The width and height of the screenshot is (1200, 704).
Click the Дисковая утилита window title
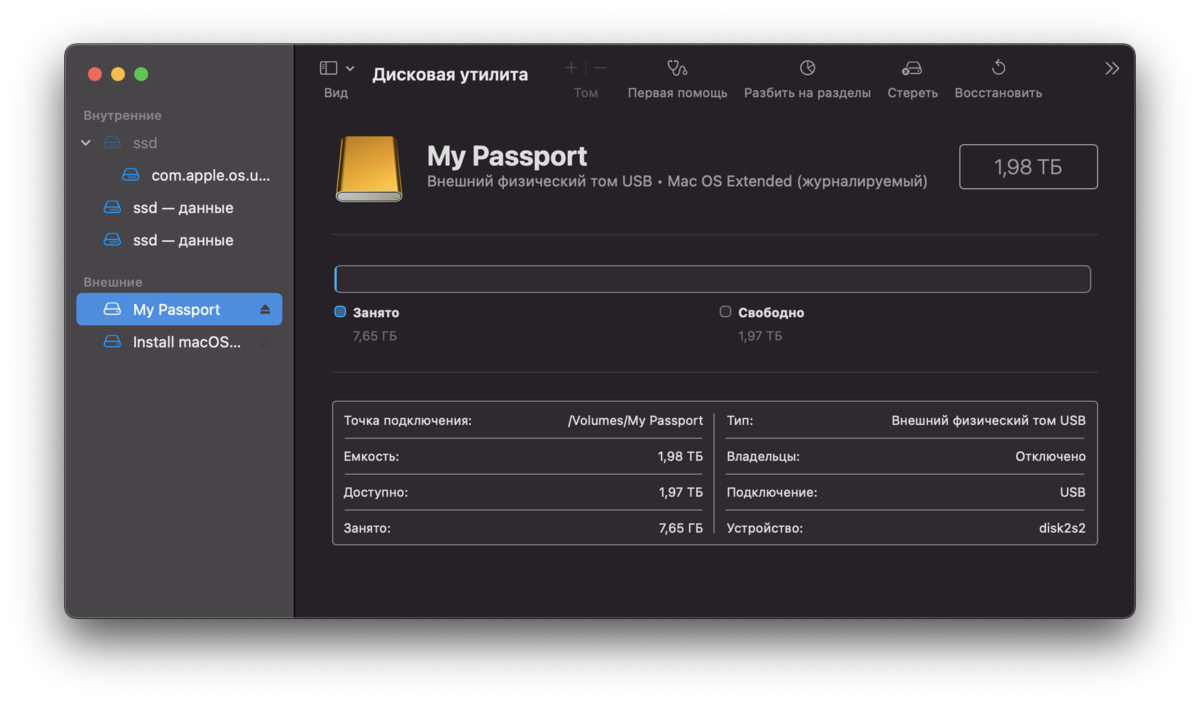pos(450,75)
